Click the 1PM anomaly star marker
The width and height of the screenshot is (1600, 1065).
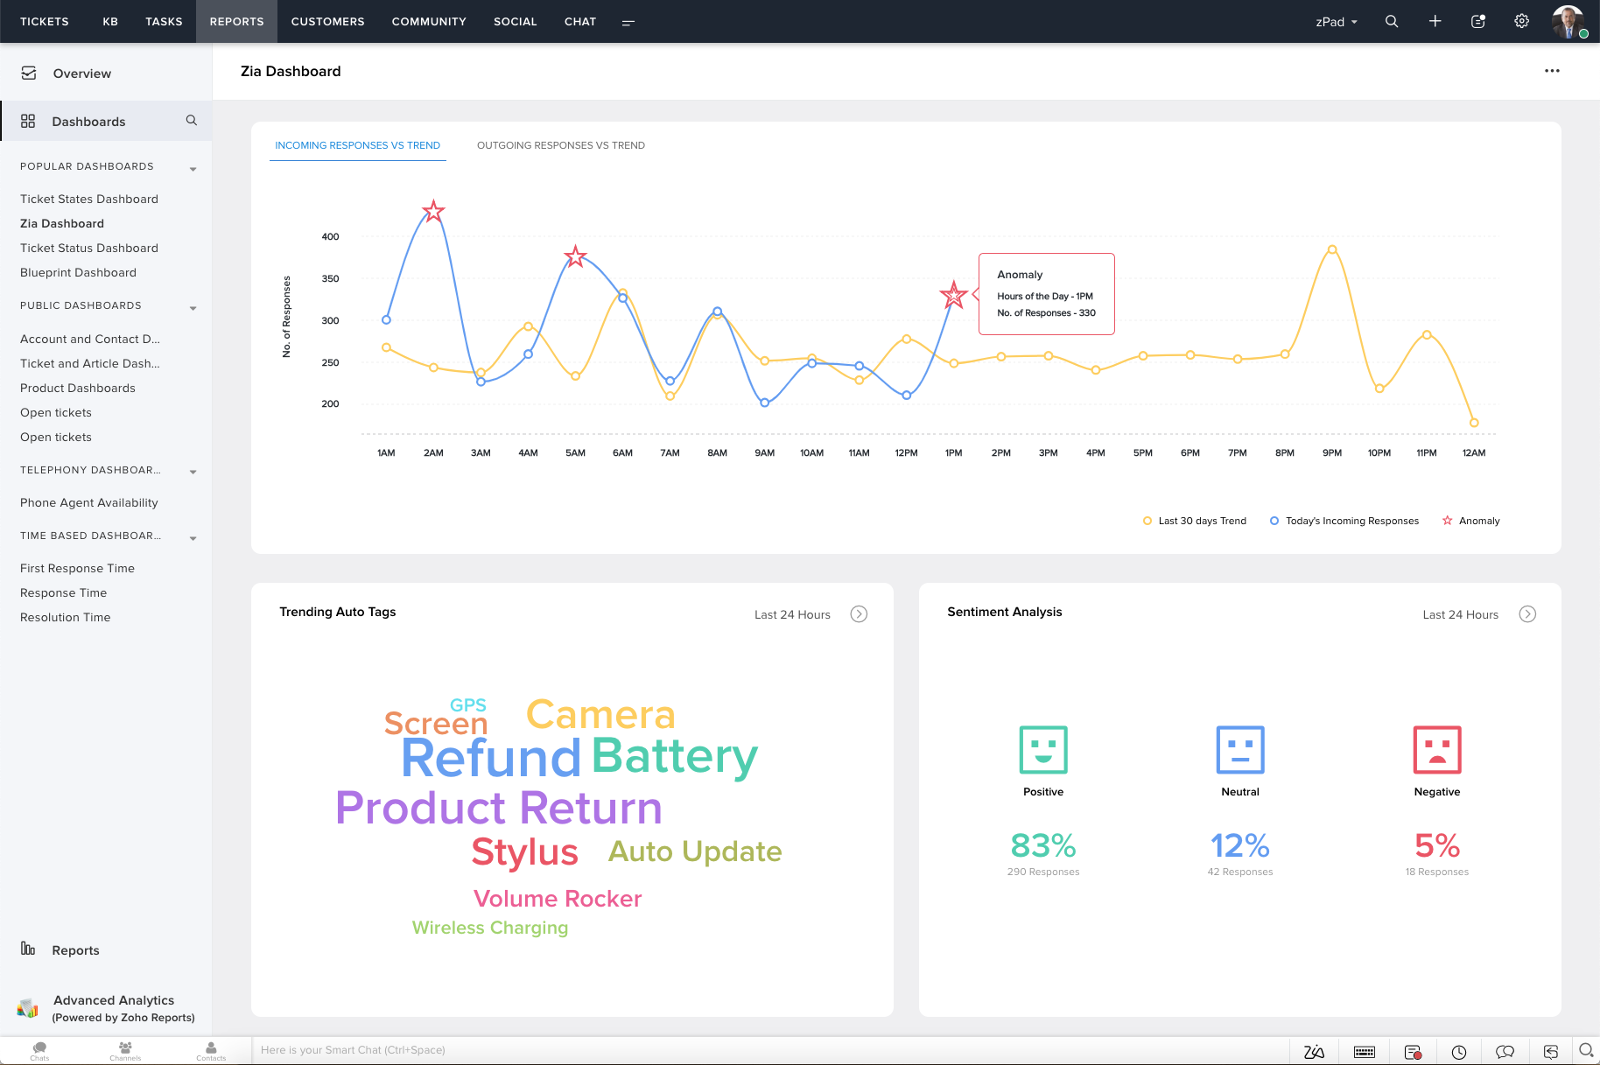953,295
